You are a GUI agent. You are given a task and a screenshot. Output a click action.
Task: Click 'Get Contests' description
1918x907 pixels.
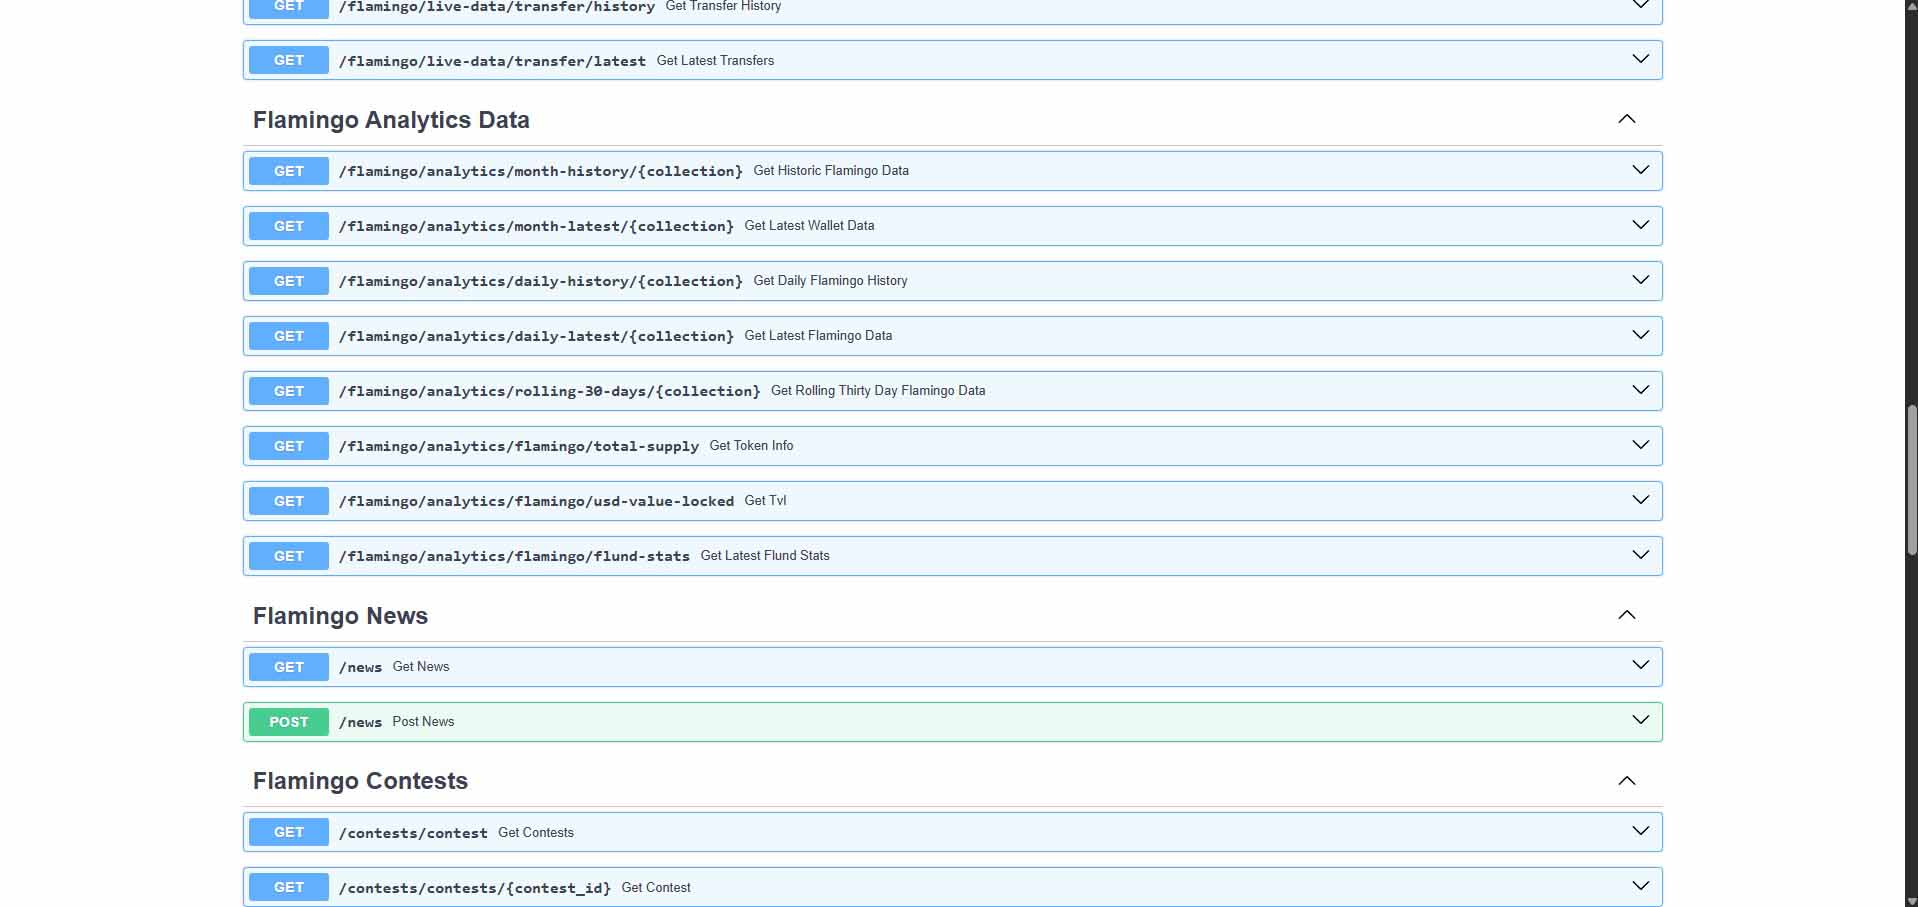pos(536,833)
